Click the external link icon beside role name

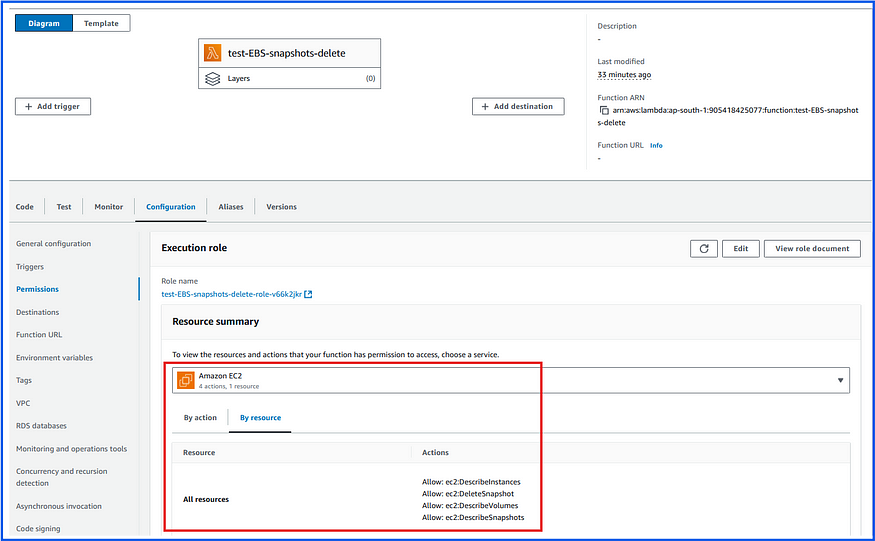coord(308,294)
